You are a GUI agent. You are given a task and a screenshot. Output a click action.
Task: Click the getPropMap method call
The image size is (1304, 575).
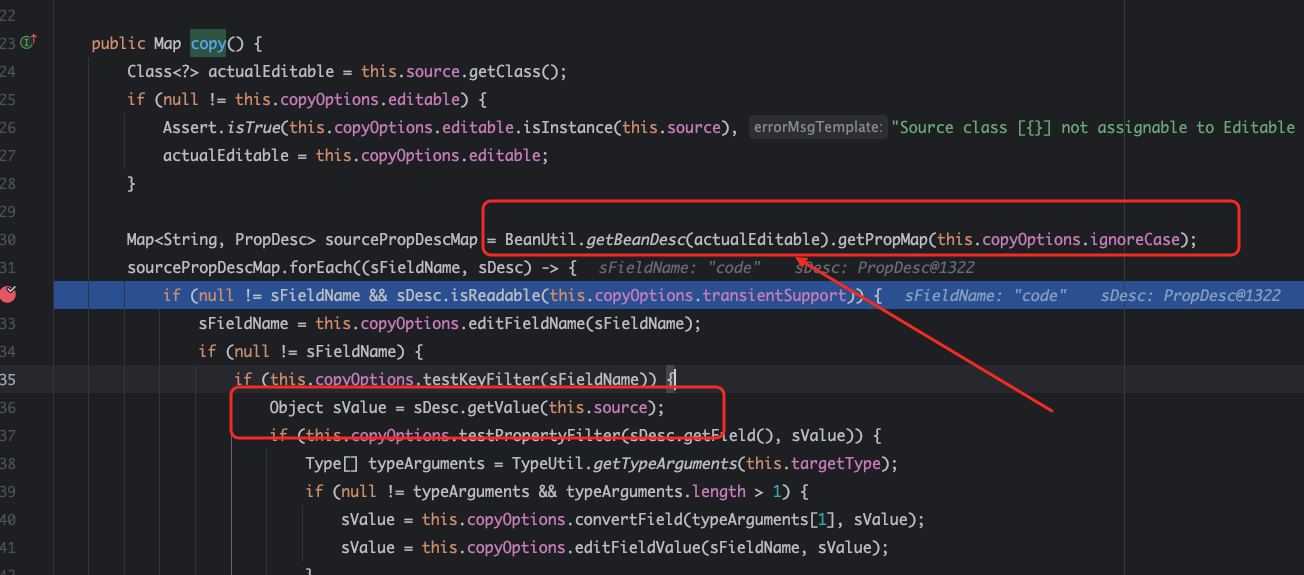coord(876,239)
